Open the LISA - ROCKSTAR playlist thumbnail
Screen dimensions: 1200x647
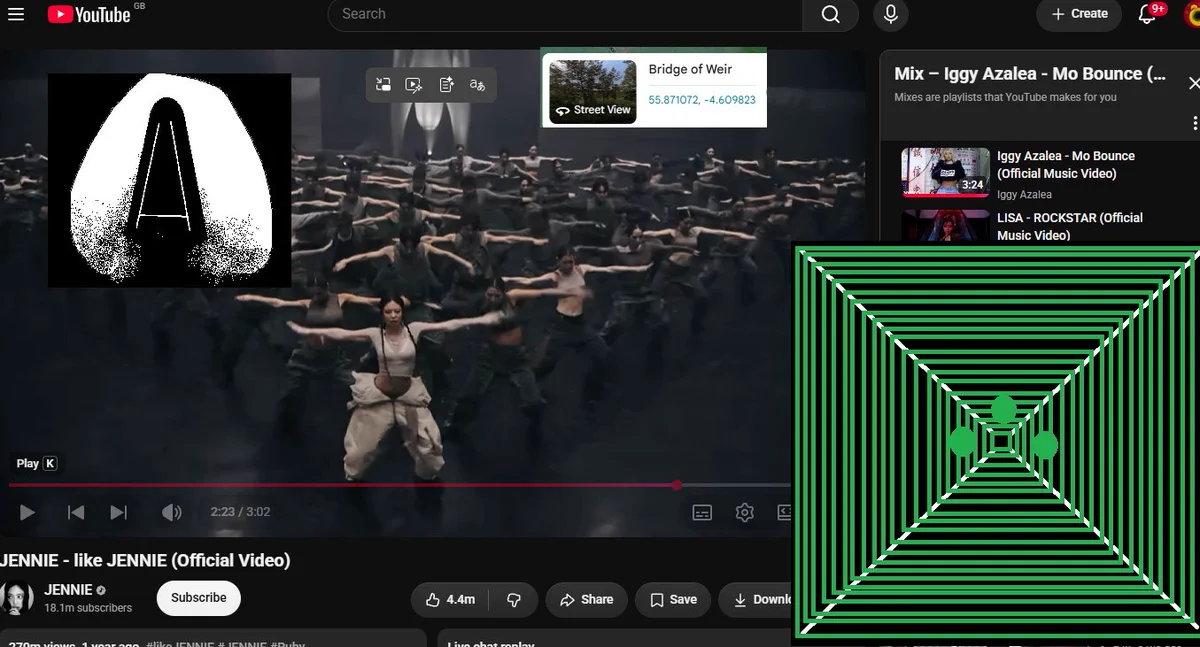[x=945, y=226]
